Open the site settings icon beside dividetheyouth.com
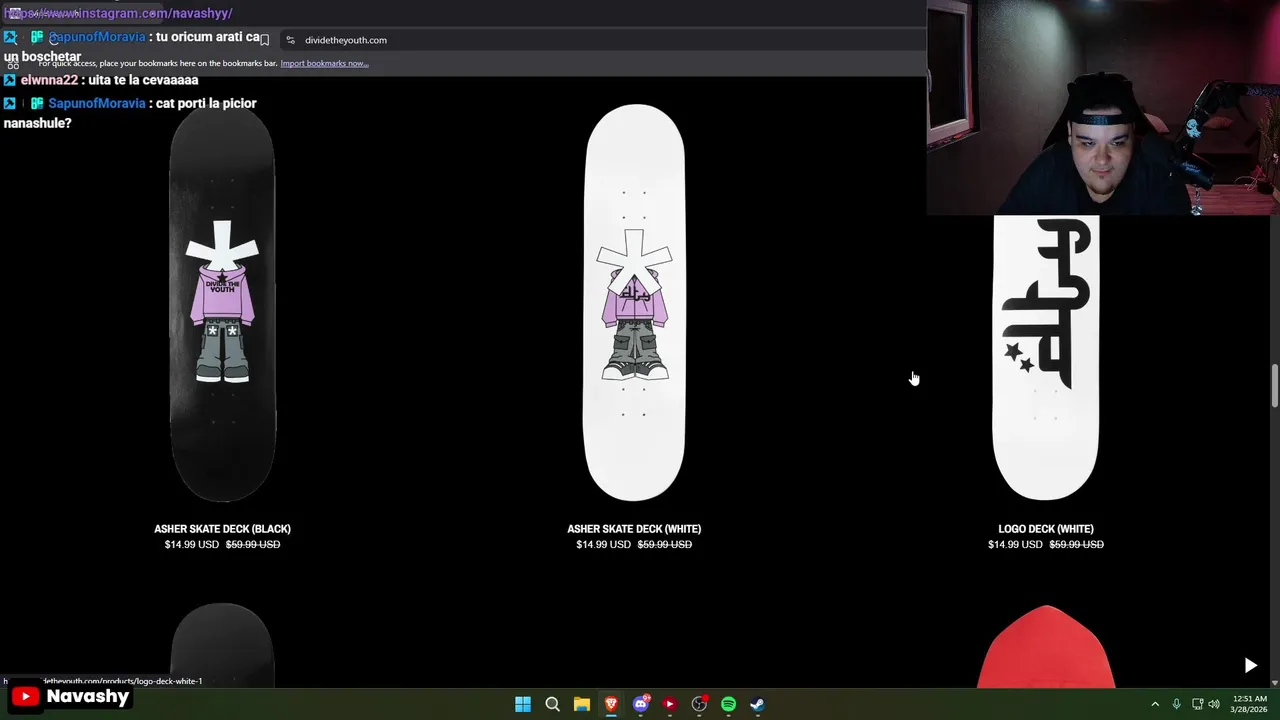Screen dimensions: 1280x720 point(290,40)
